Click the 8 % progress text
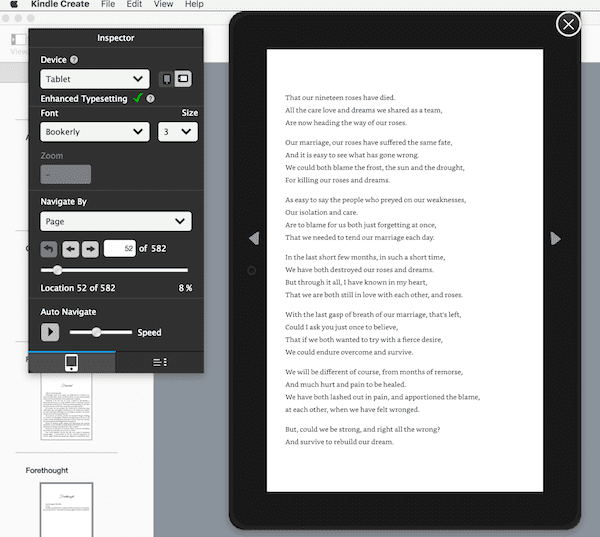 coord(185,288)
